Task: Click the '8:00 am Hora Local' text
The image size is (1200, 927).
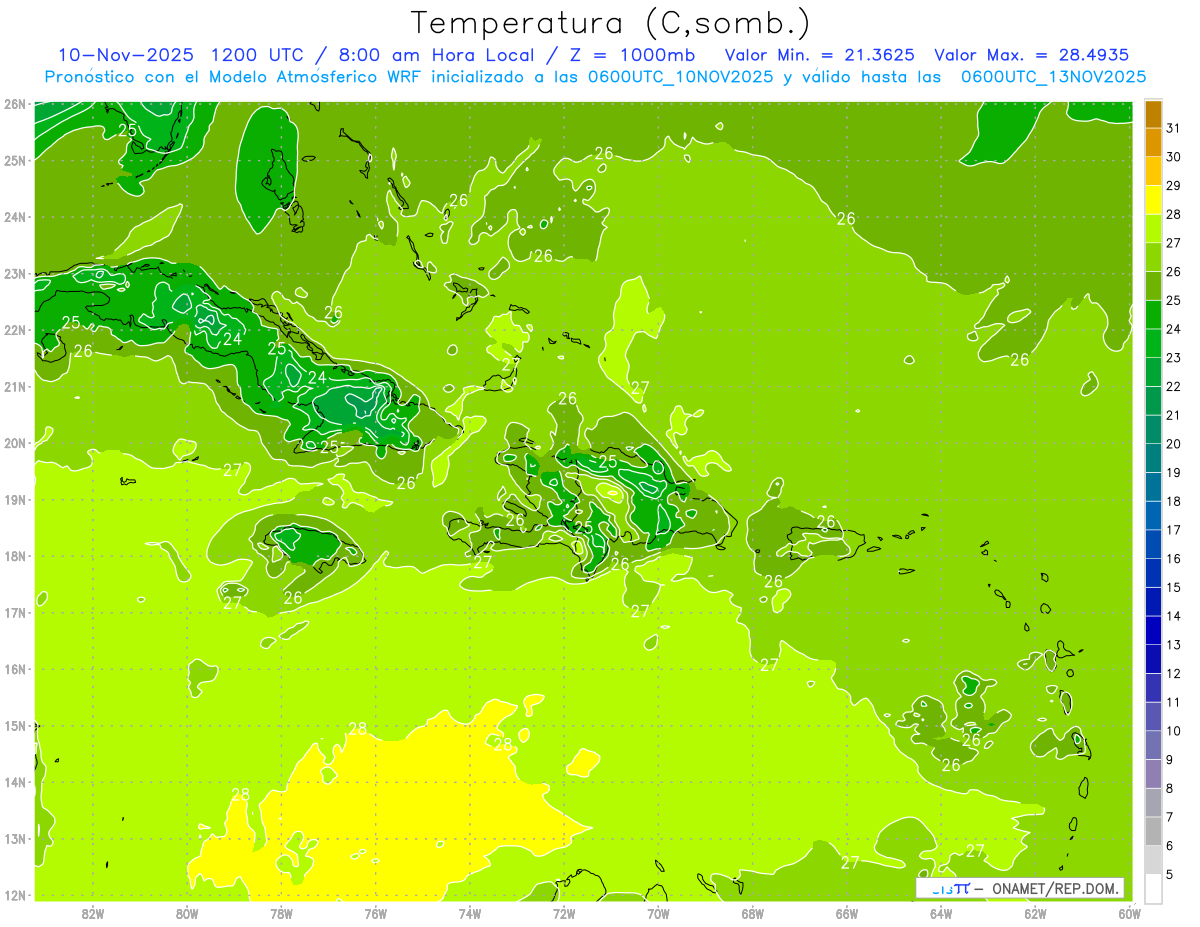Action: (435, 55)
